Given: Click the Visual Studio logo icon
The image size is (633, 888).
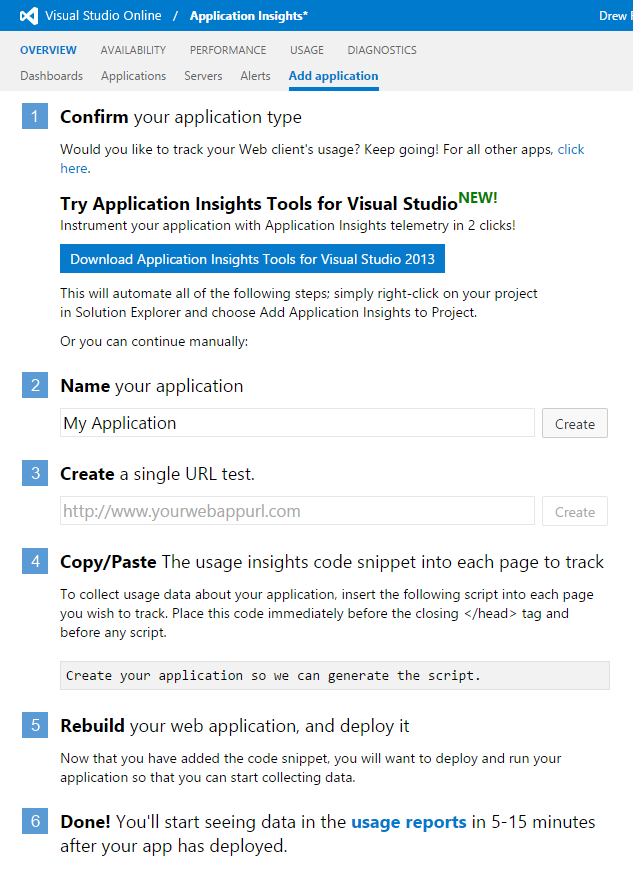Looking at the screenshot, I should 28,16.
